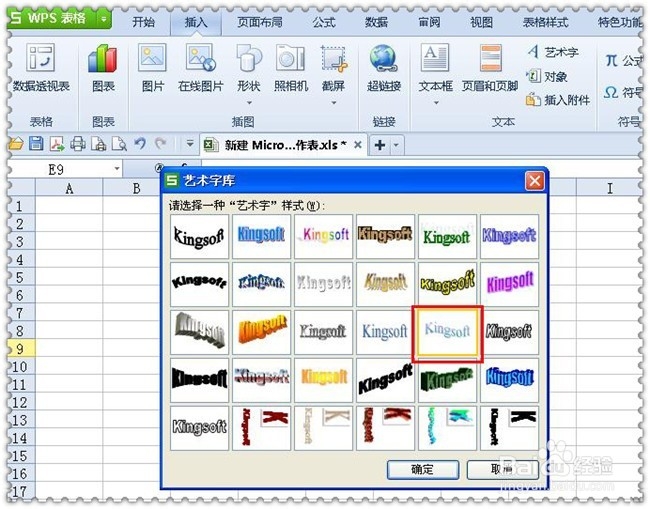Screen dimensions: 650x509
Task: Click the 文本框 text box icon
Action: [x=434, y=58]
